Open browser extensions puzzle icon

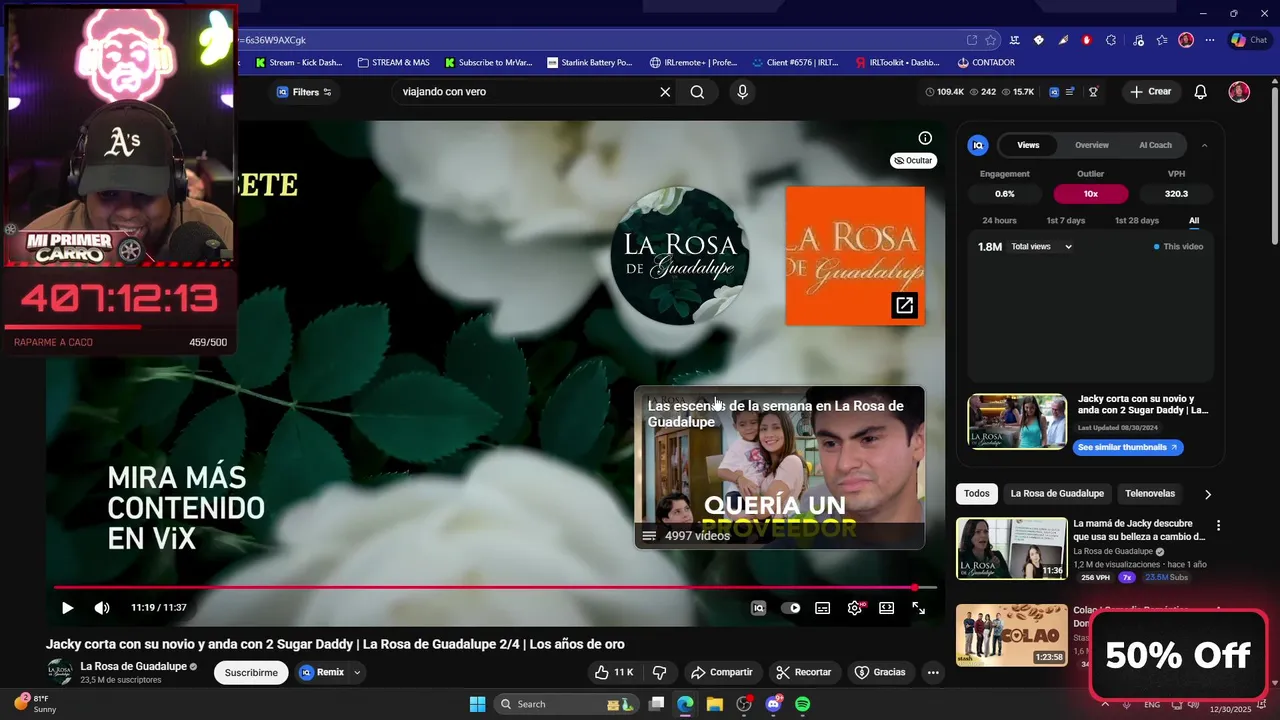tap(1111, 40)
